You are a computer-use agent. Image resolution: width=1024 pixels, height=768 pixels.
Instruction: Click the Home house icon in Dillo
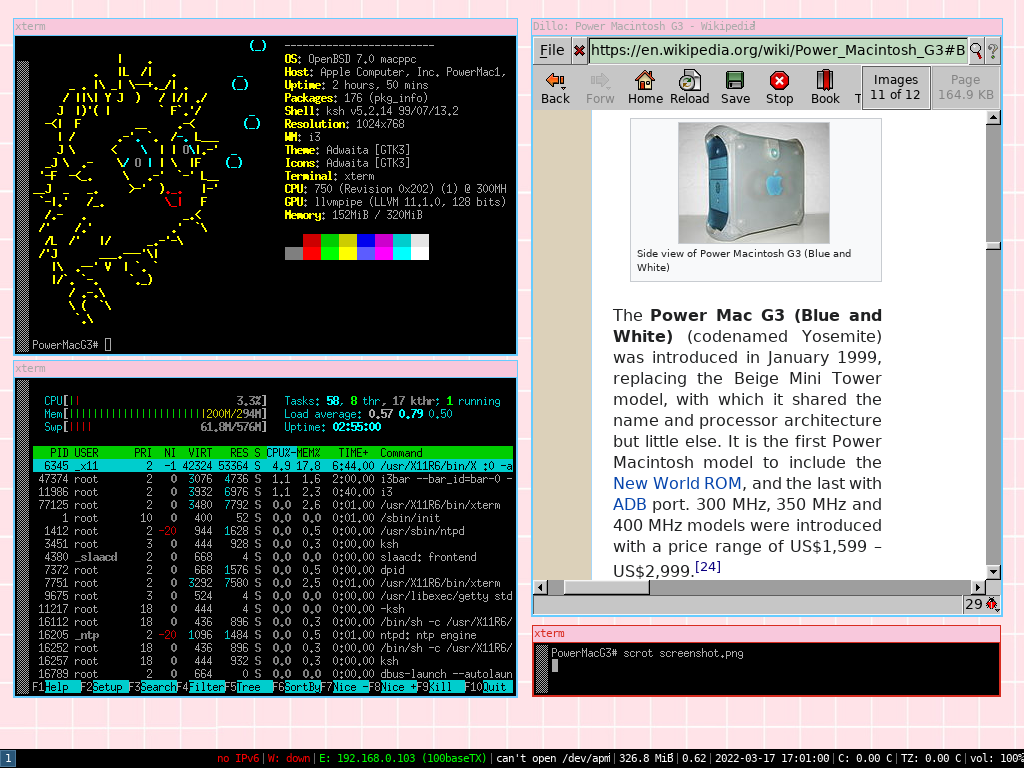coord(645,88)
